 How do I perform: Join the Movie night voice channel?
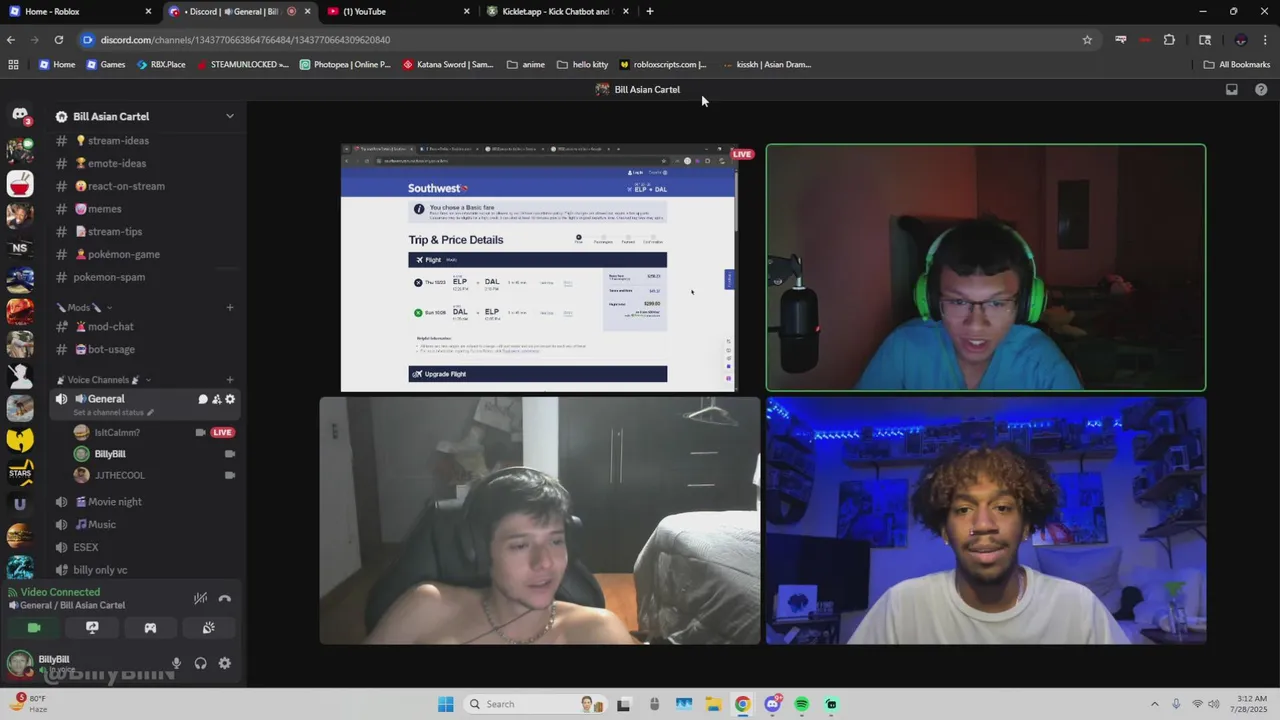point(144,502)
